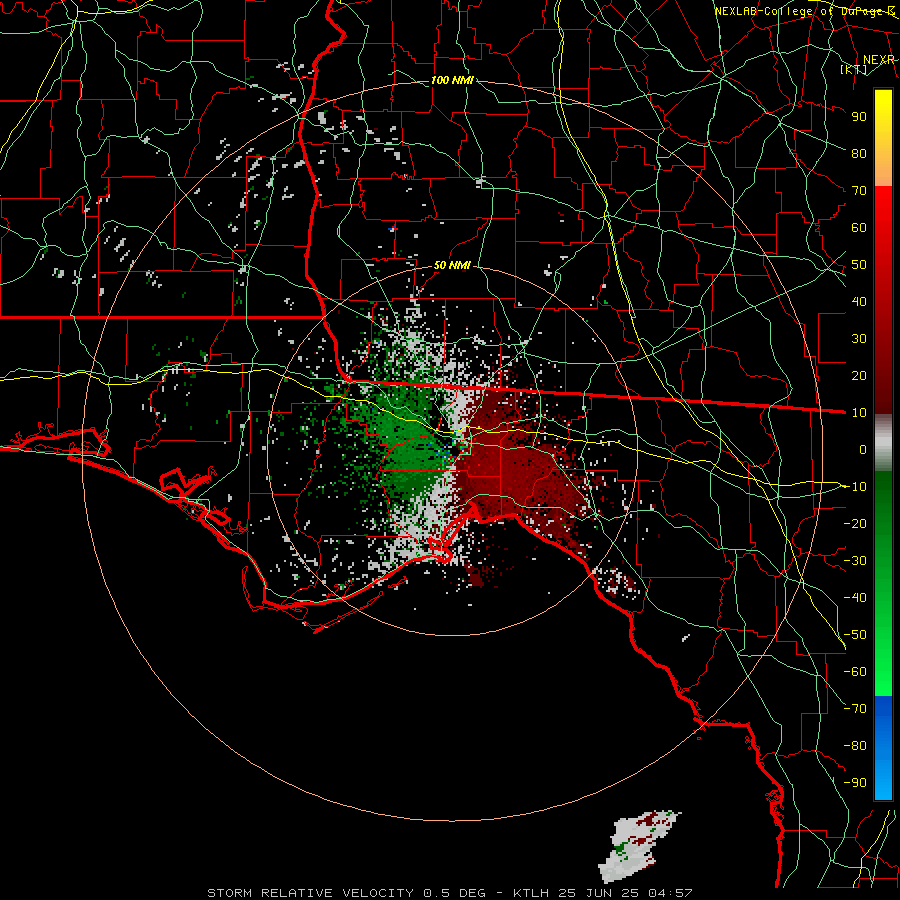Viewport: 900px width, 900px height.
Task: Select the "60" value on velocity scale
Action: [x=859, y=228]
